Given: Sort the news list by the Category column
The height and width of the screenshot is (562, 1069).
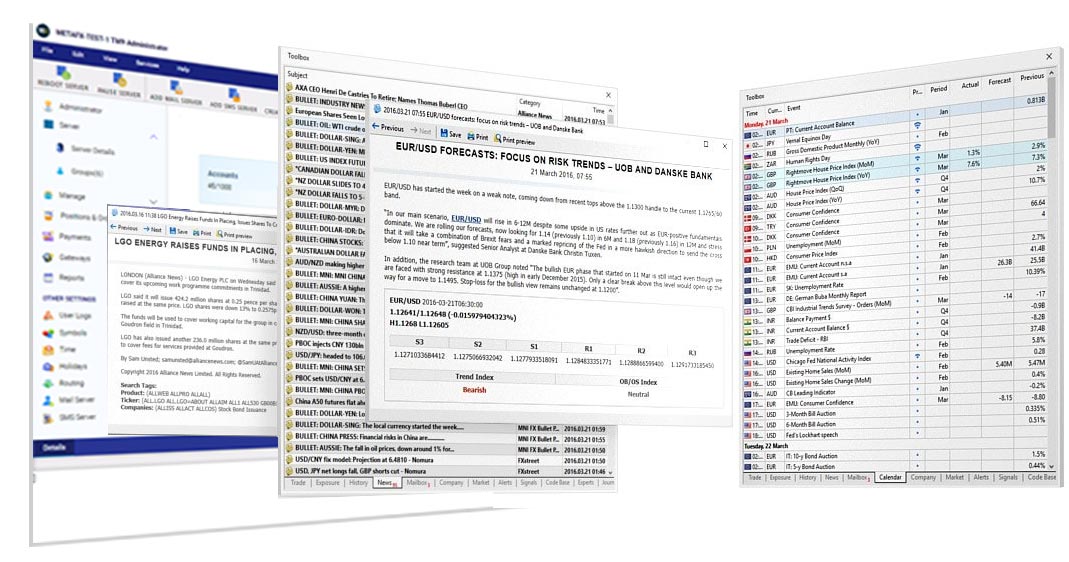Looking at the screenshot, I should 530,102.
